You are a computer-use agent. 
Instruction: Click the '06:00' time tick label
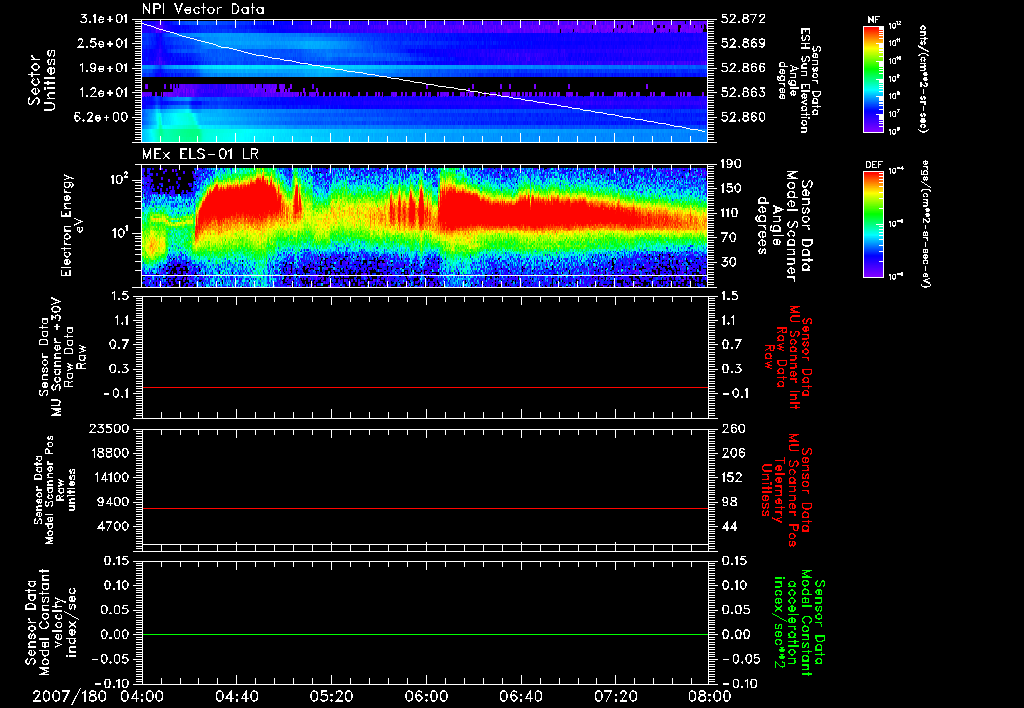426,696
